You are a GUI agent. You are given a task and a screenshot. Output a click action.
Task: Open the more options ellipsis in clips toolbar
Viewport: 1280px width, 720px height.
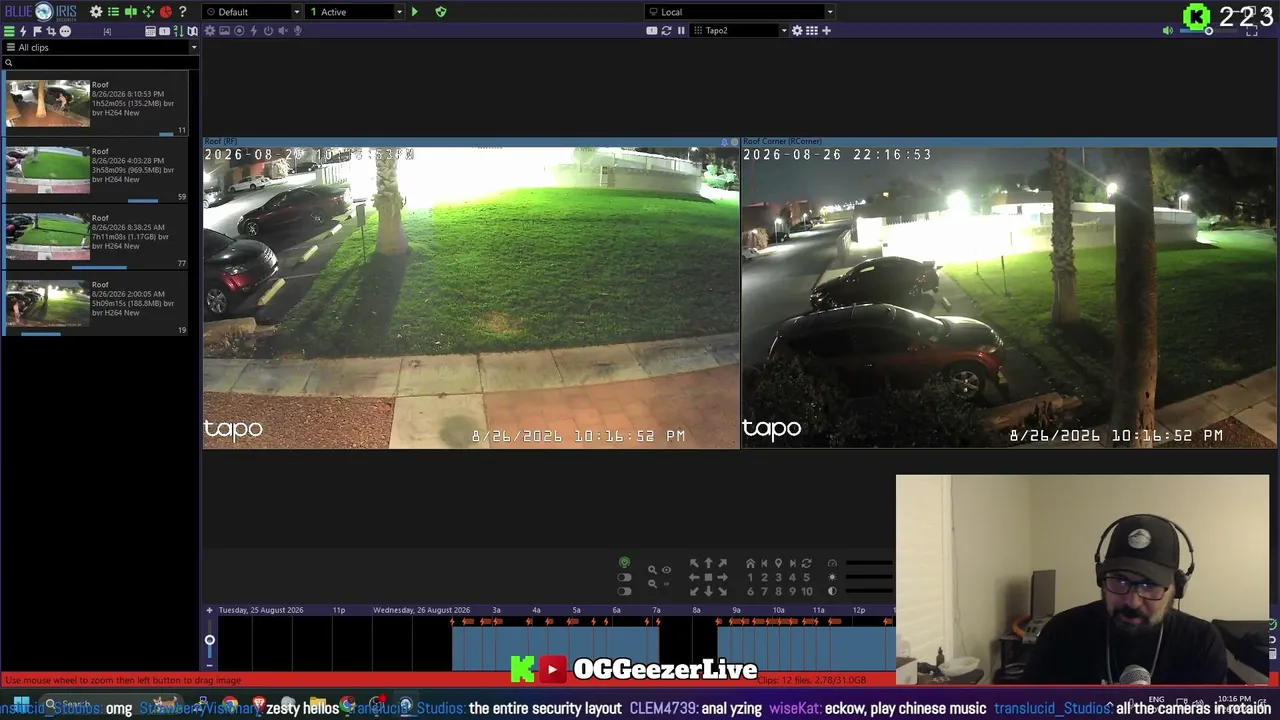[x=65, y=31]
